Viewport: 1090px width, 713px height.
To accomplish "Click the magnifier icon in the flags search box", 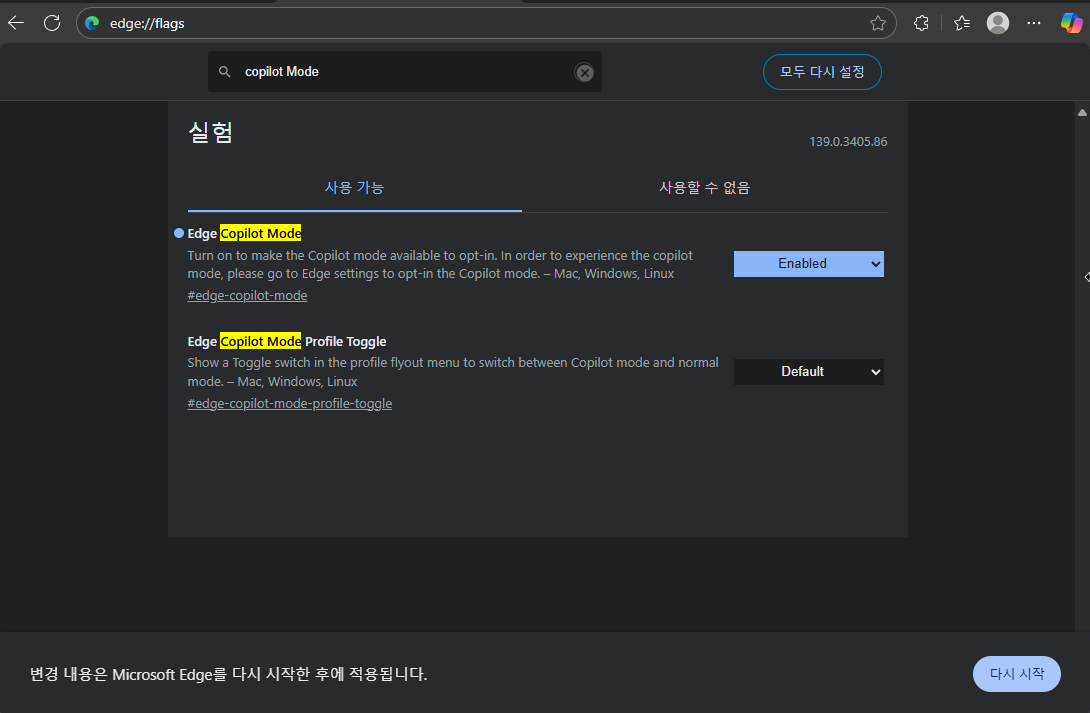I will click(225, 72).
